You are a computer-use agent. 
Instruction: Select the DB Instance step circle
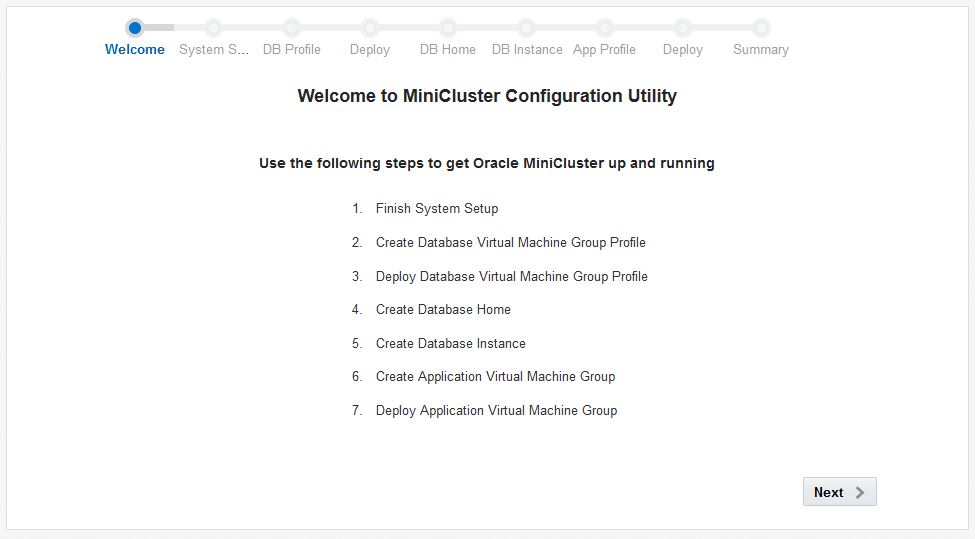[x=526, y=28]
